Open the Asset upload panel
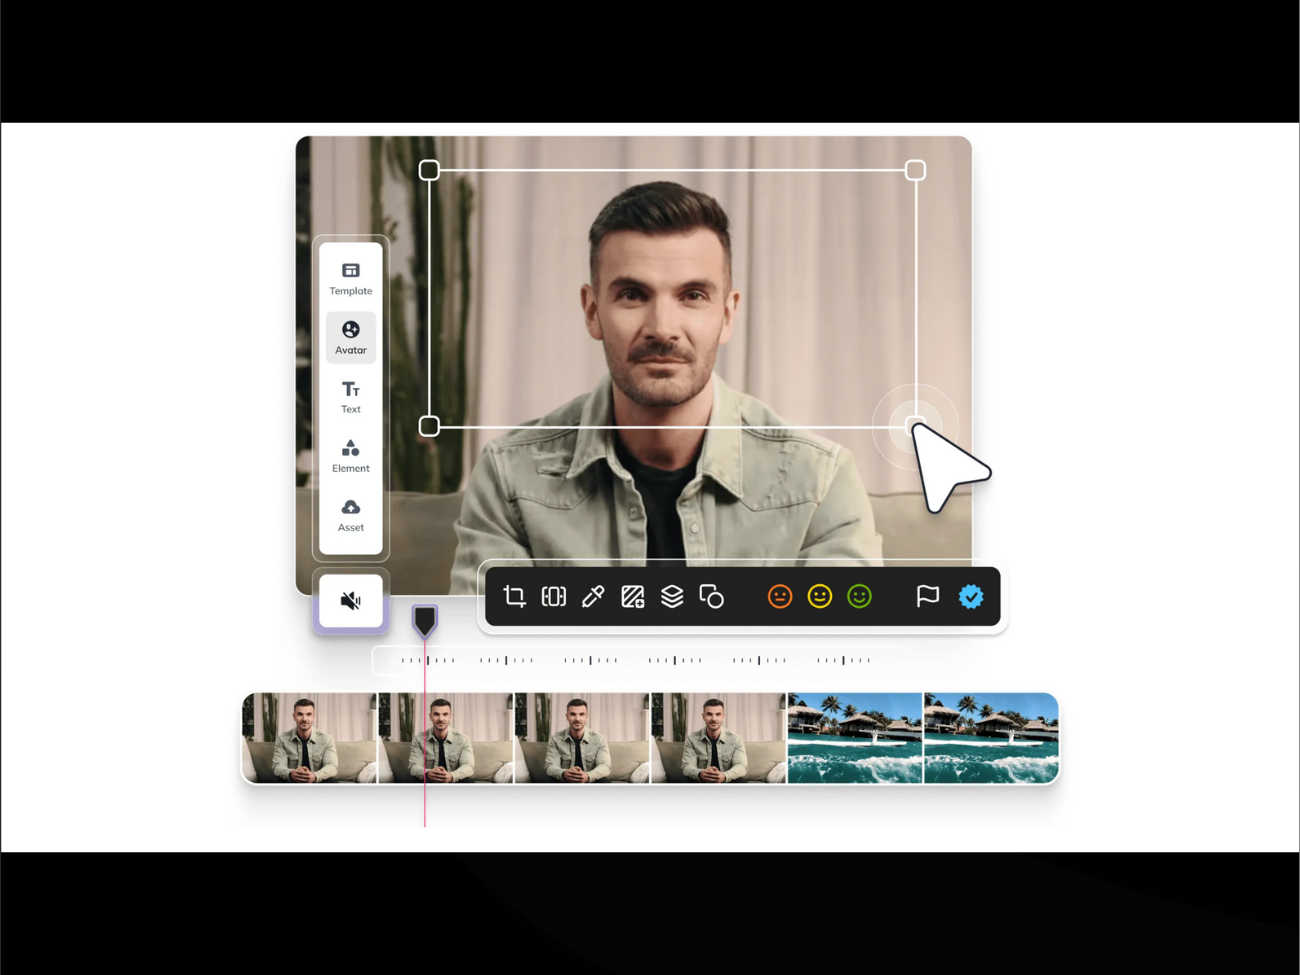 (350, 515)
